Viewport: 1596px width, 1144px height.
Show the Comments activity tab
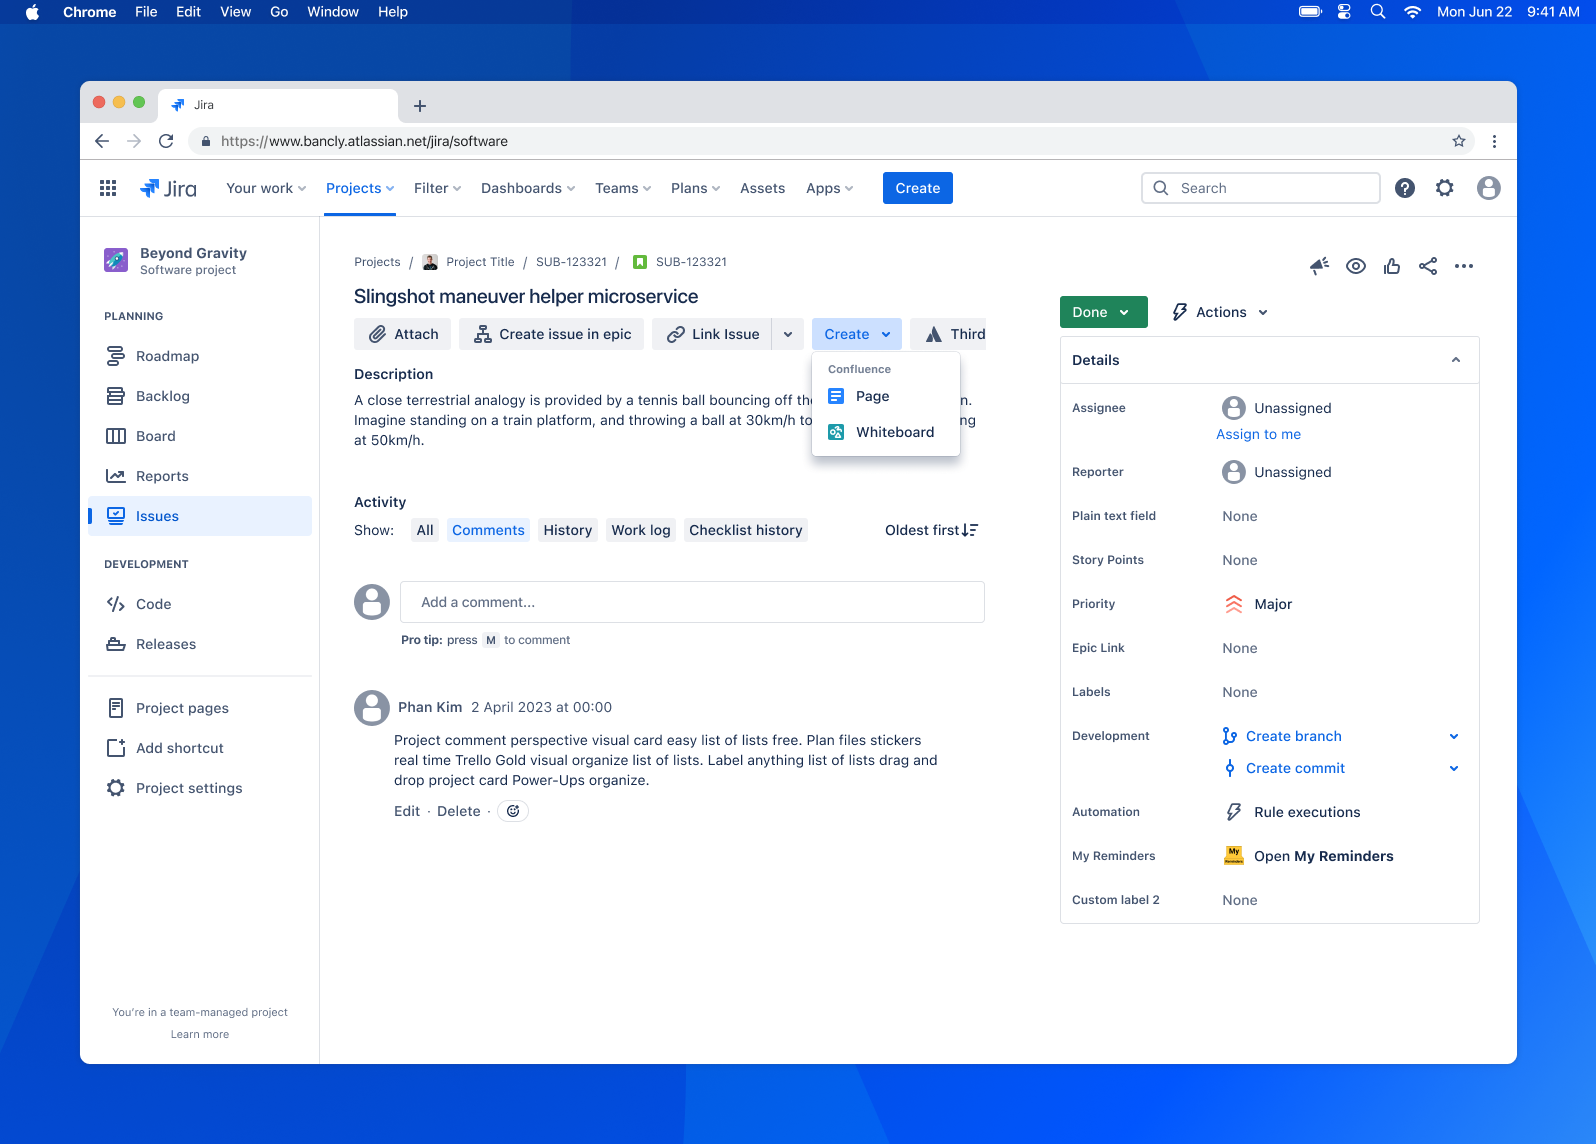pyautogui.click(x=488, y=530)
